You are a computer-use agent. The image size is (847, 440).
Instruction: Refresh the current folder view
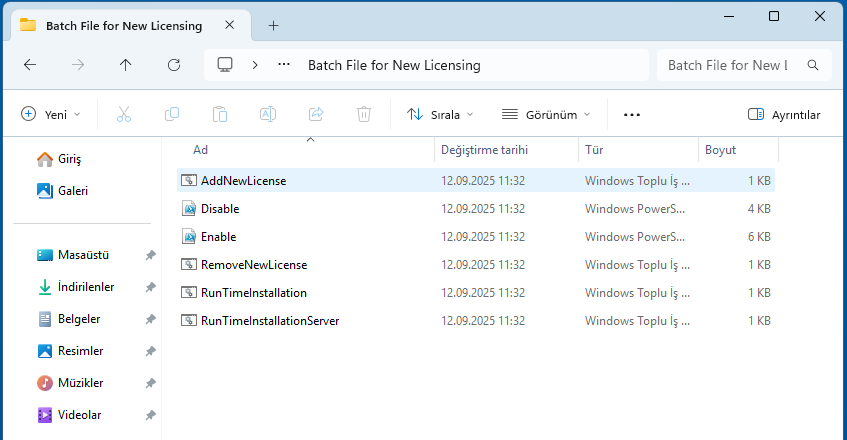point(174,65)
